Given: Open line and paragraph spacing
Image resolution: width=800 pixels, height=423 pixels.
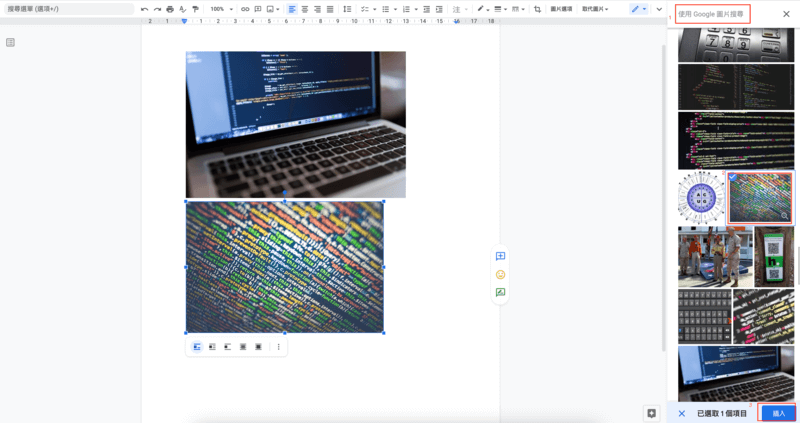Looking at the screenshot, I should [x=347, y=9].
